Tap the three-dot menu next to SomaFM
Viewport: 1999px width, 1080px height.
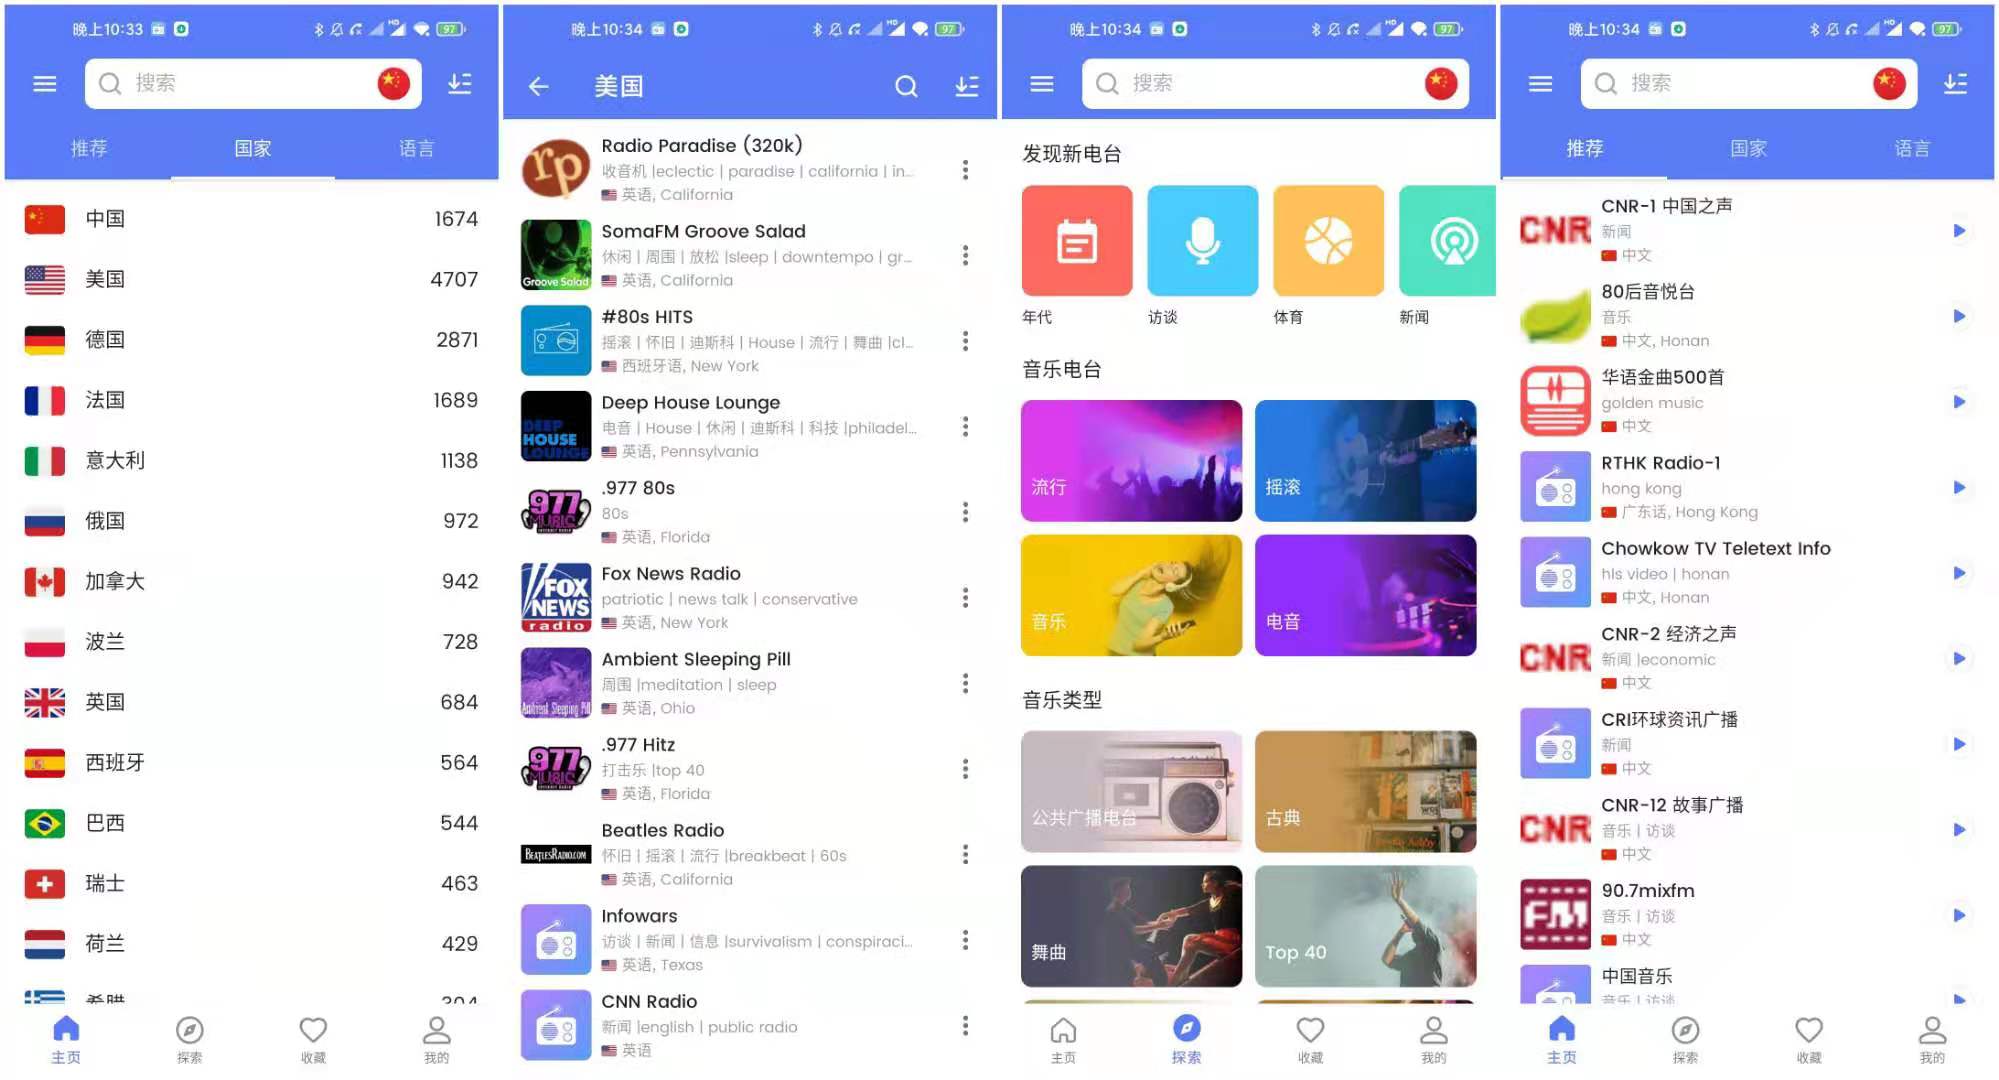click(x=968, y=254)
